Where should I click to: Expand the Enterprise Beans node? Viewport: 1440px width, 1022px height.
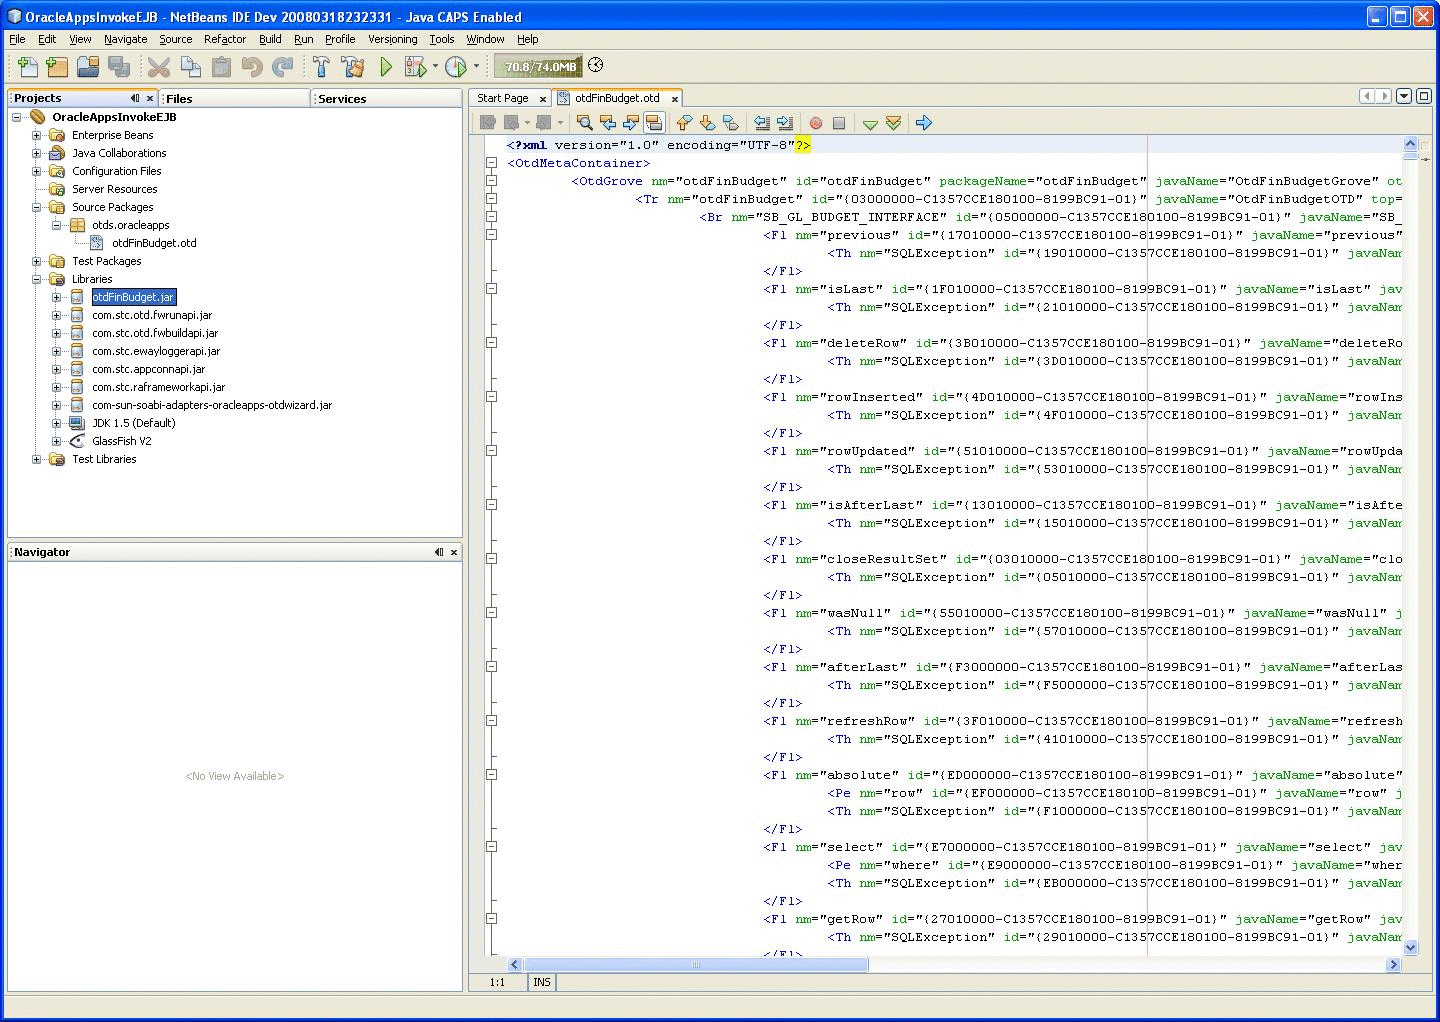(x=37, y=135)
